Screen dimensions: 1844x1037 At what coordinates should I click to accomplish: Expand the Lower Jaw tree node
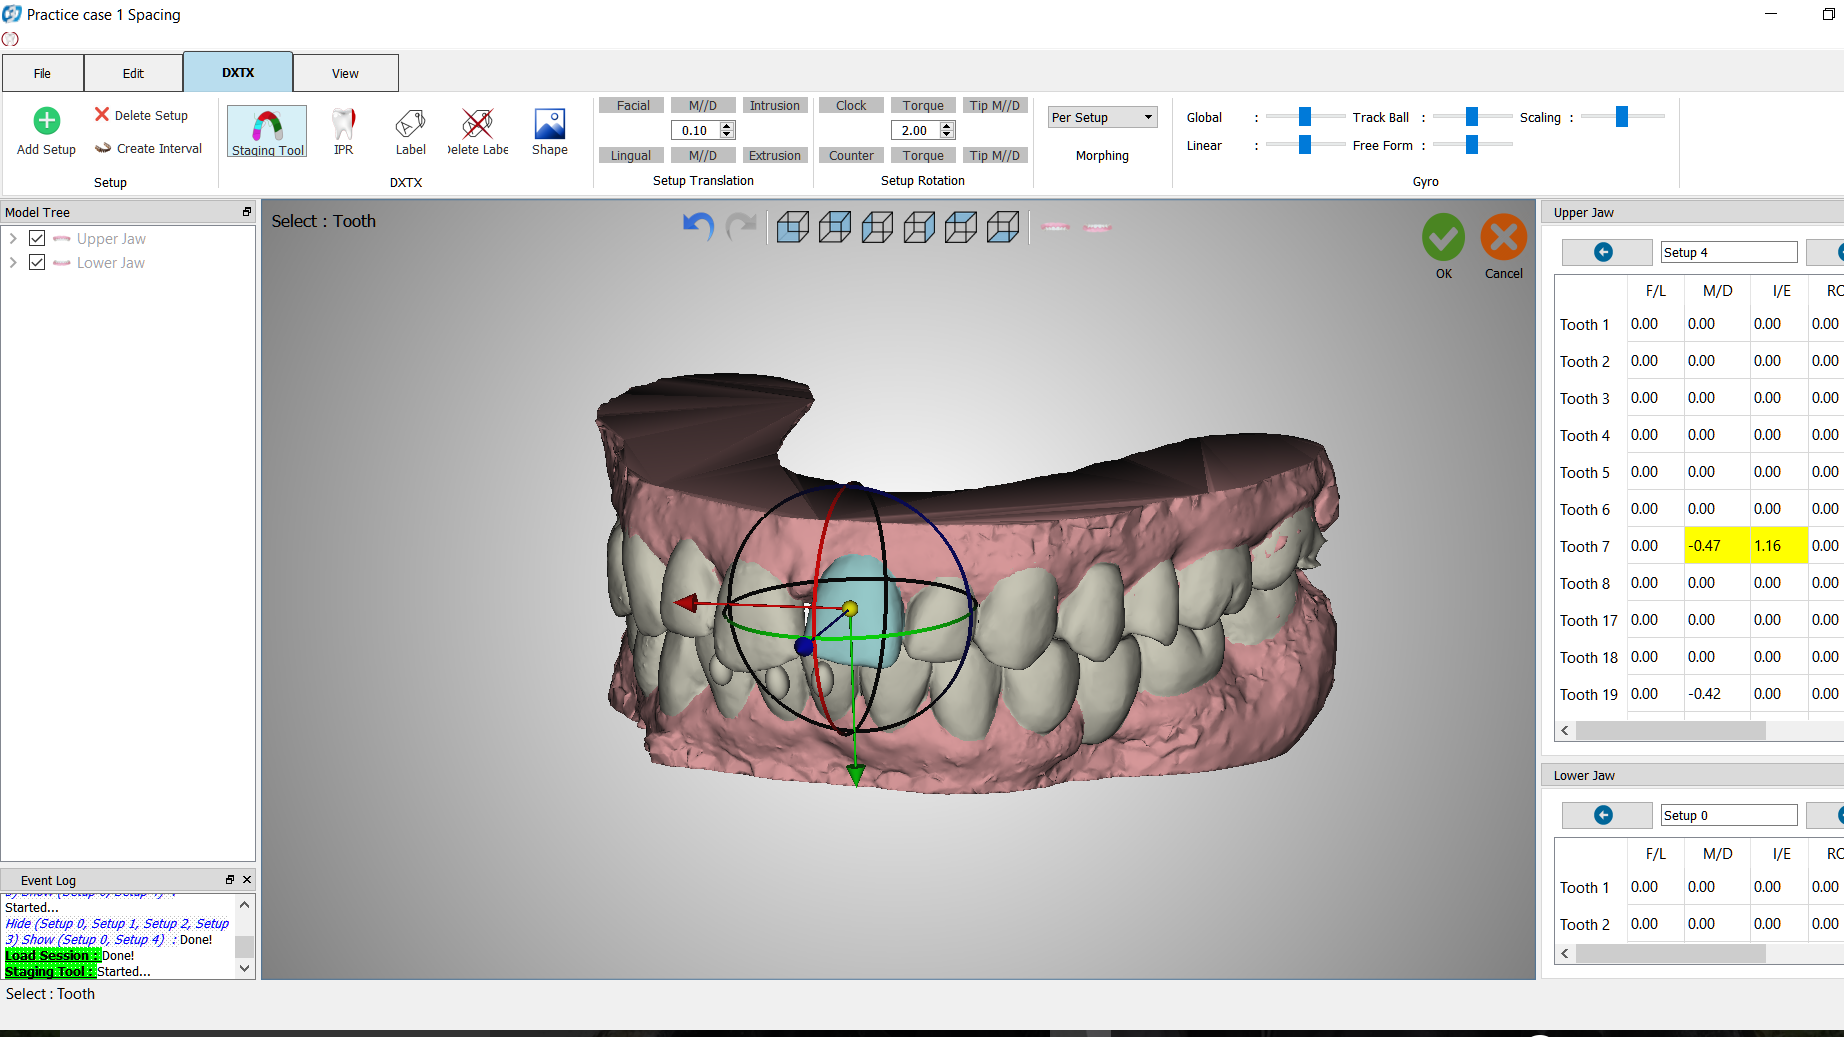tap(13, 263)
